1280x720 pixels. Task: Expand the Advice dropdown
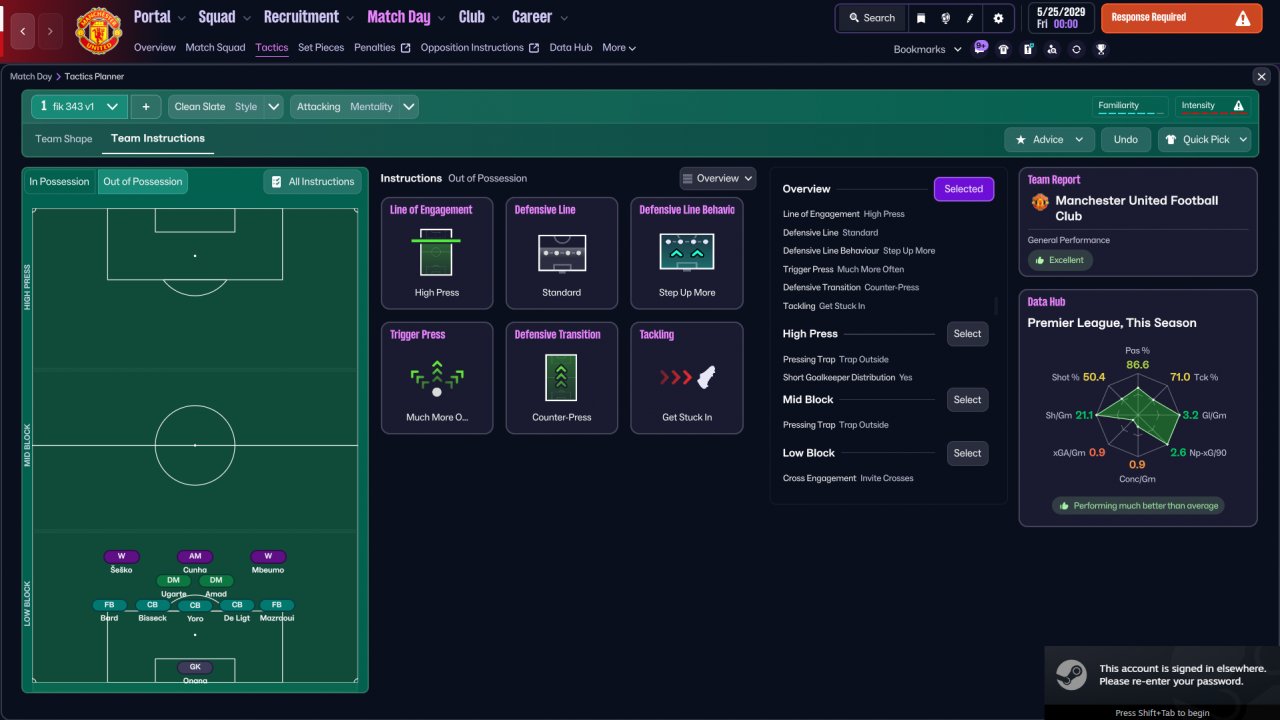[1049, 140]
